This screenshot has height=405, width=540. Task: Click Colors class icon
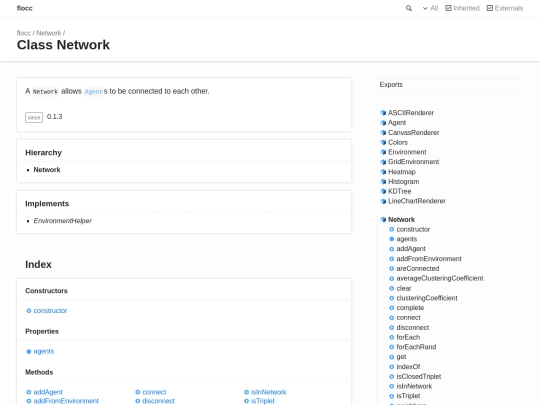383,143
